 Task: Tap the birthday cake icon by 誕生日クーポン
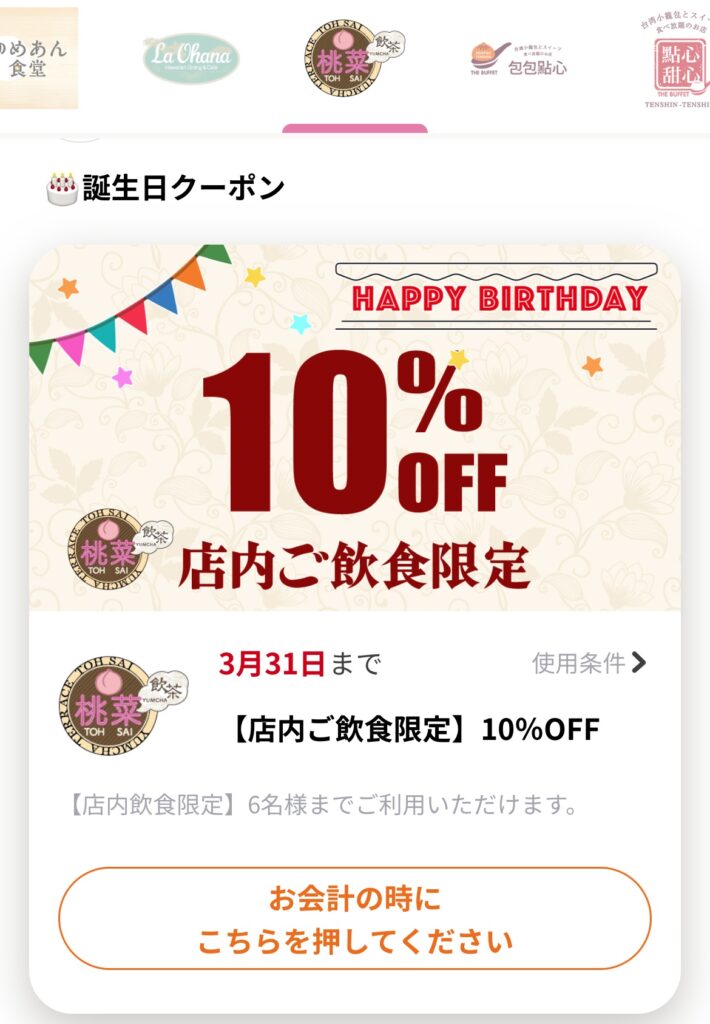tap(62, 189)
